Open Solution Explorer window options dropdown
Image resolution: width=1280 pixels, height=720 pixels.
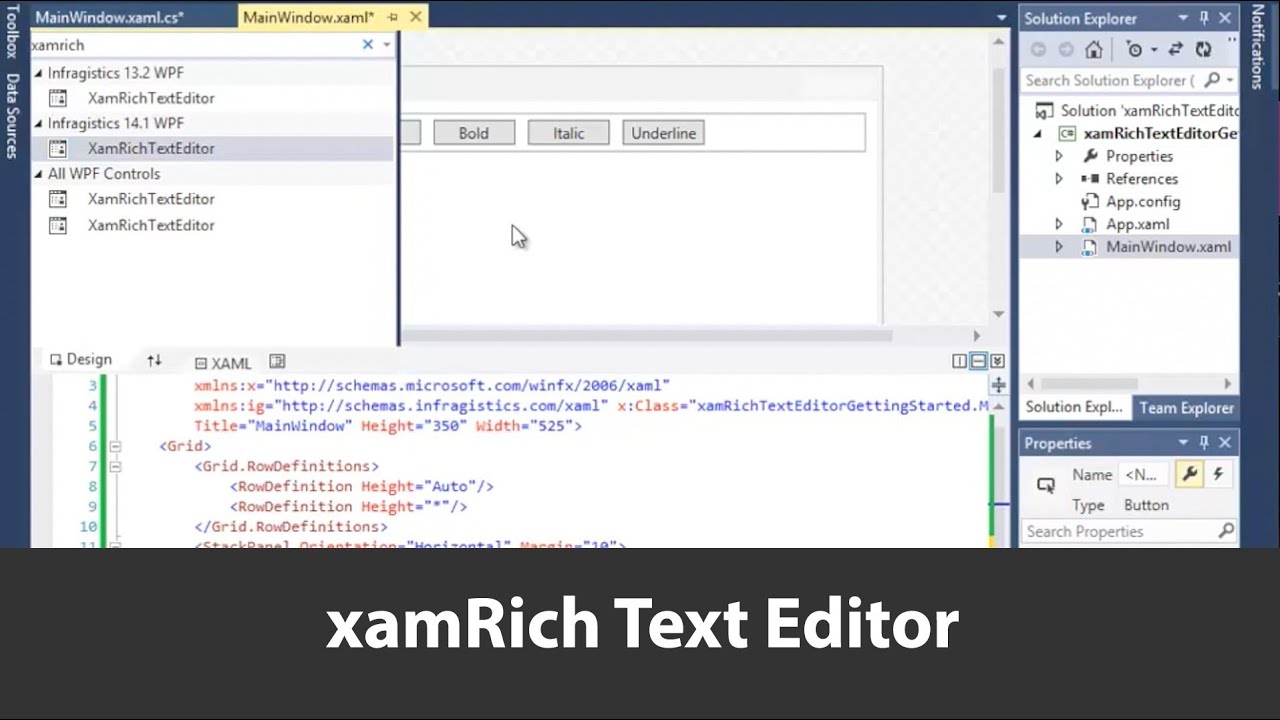point(1183,18)
